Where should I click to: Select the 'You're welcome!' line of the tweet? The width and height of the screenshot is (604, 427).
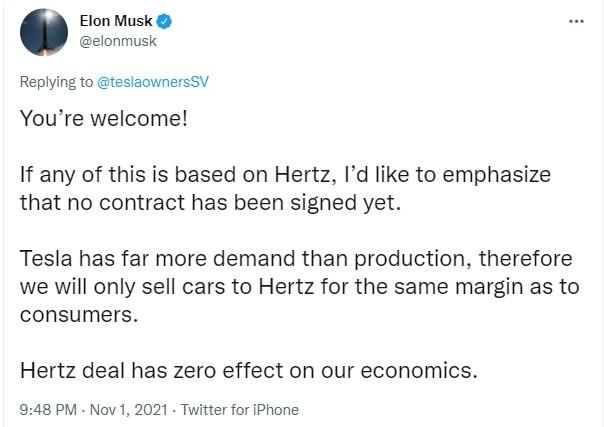(104, 118)
